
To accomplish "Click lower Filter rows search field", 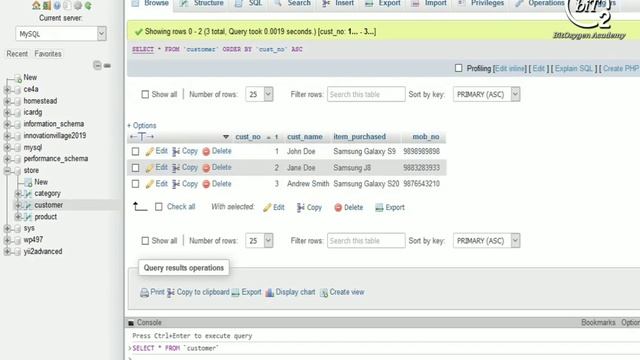I will 366,241.
